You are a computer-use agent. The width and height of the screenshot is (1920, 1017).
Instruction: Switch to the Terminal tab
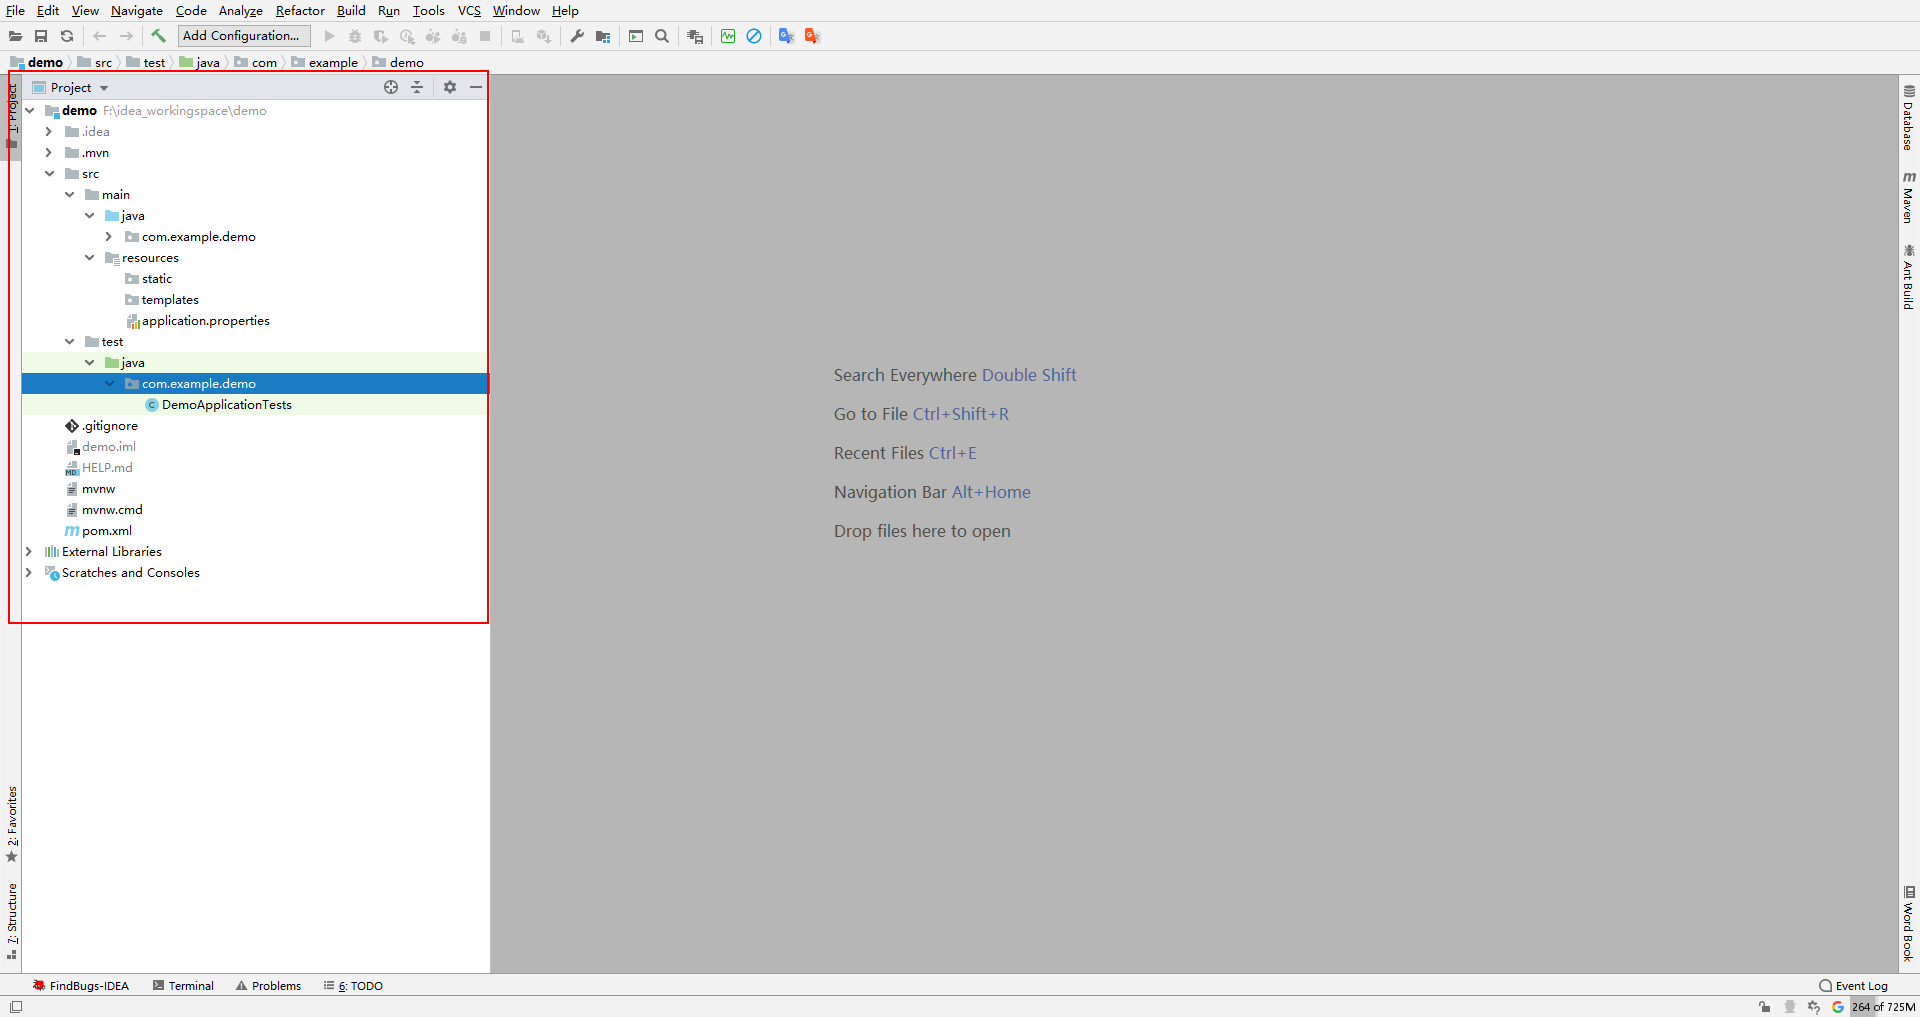184,986
